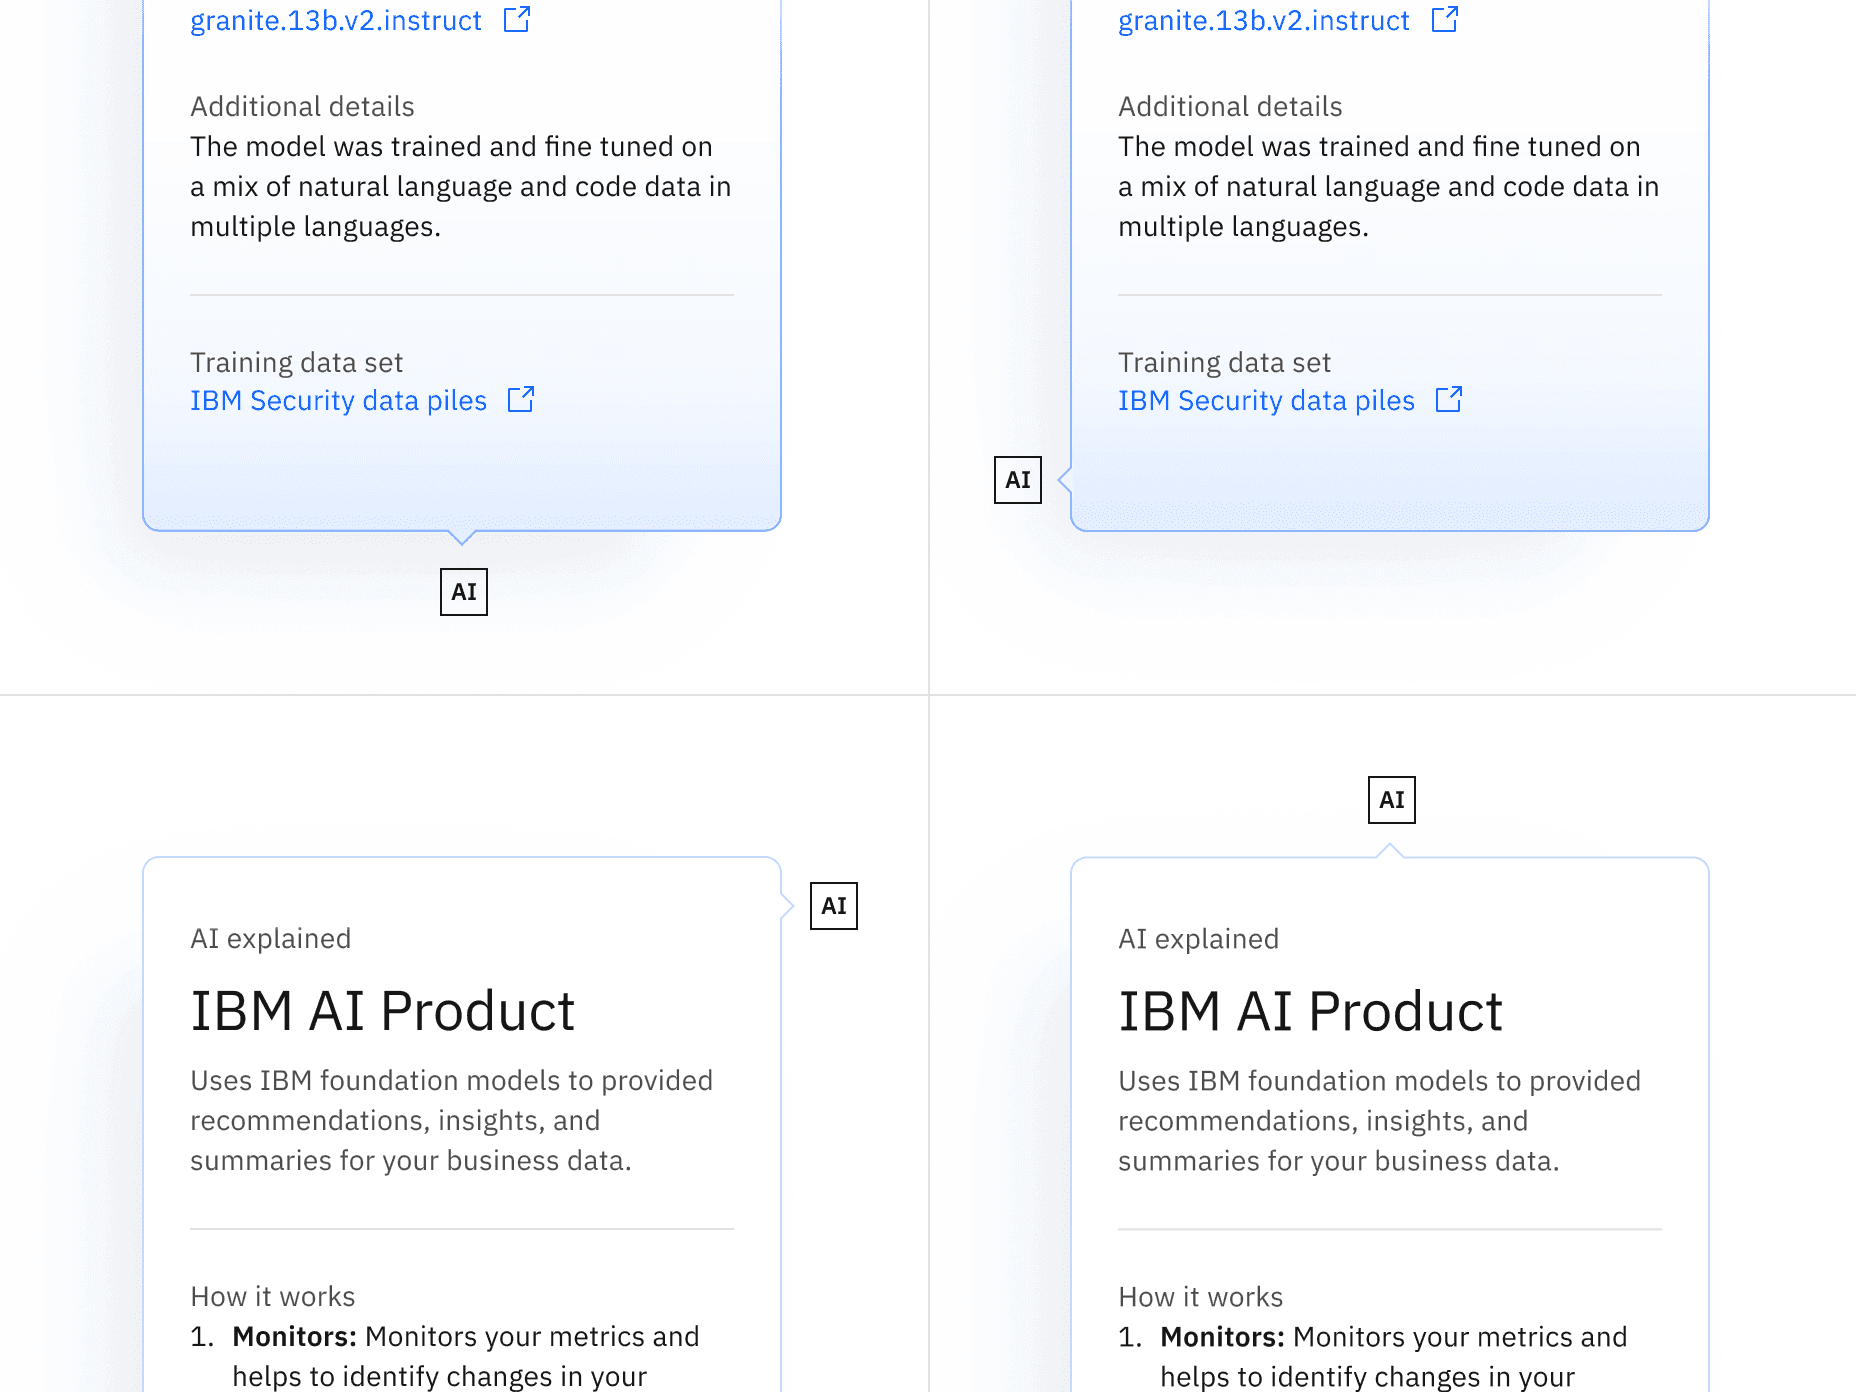Click 'The model was trained' paragraph, top-left card
The image size is (1856, 1392).
pyautogui.click(x=461, y=186)
